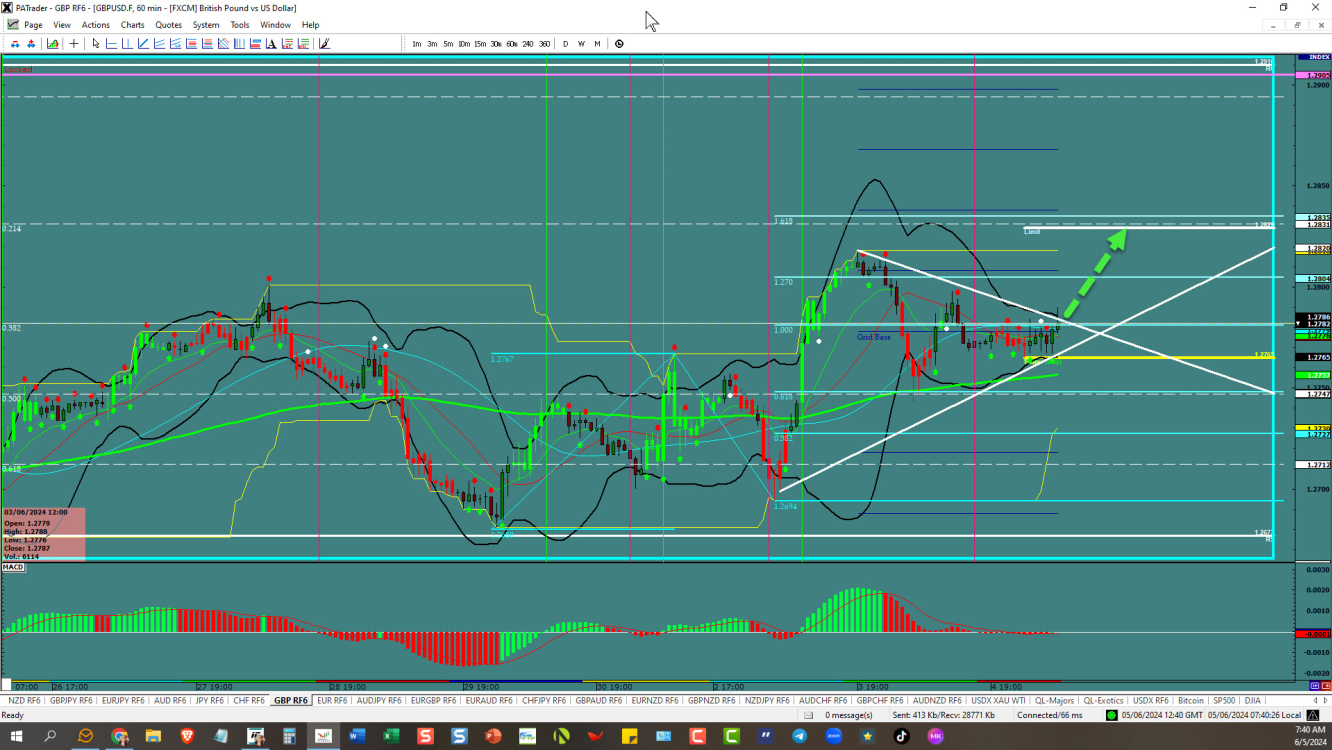Select the freehand pen drawing tool
This screenshot has width=1332, height=750.
(324, 44)
